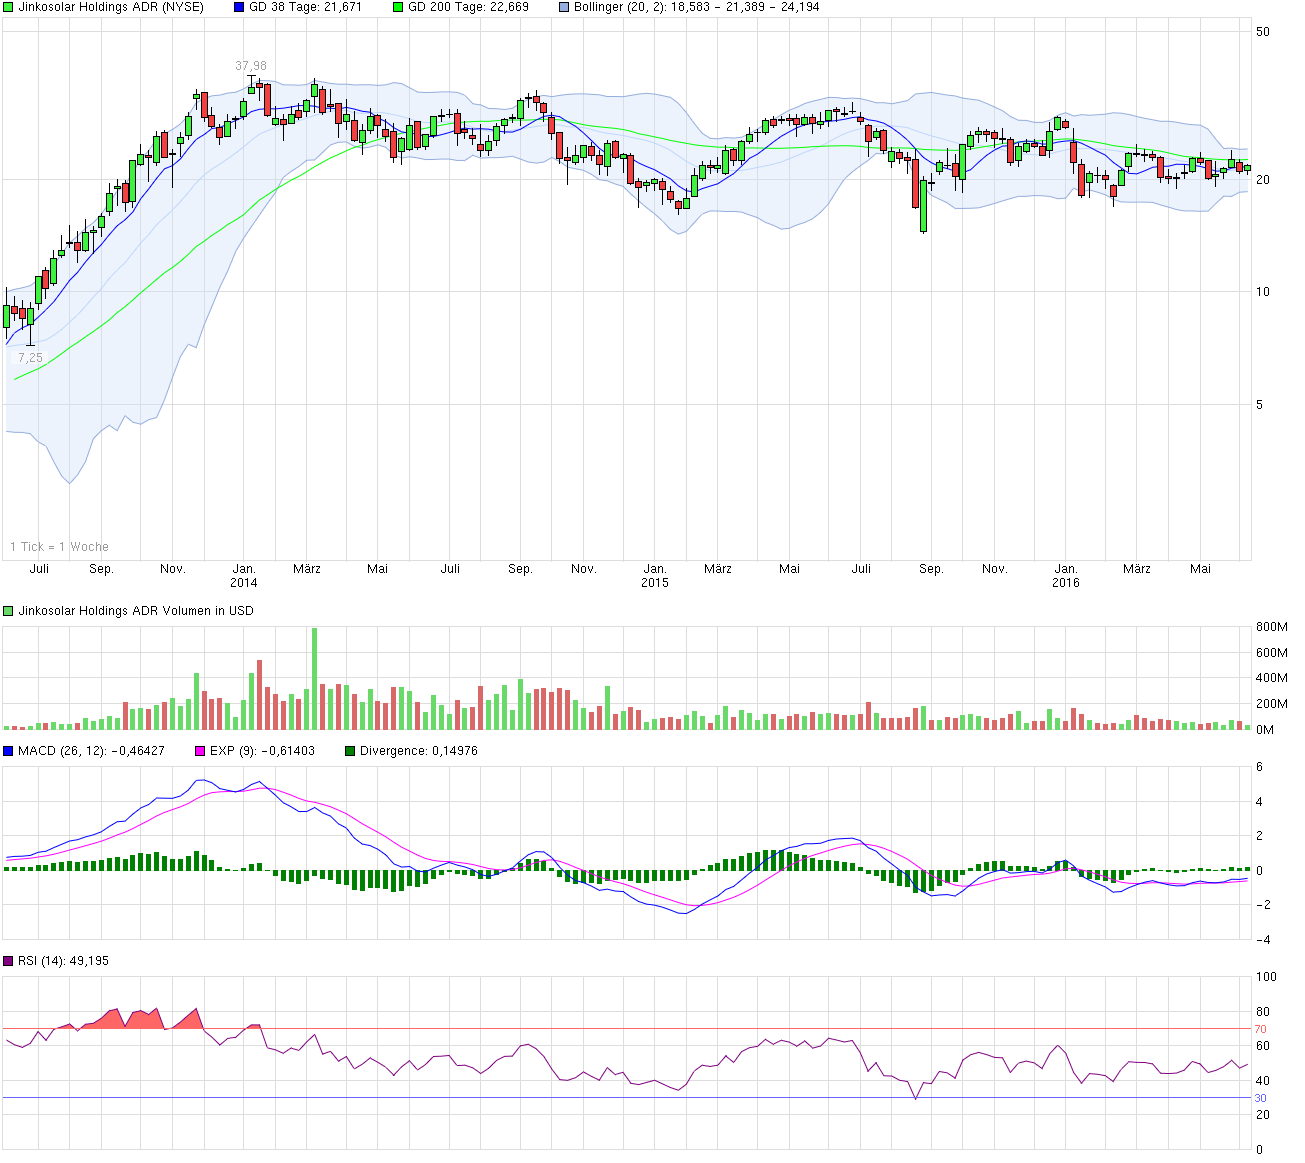The height and width of the screenshot is (1163, 1305).
Task: Click the light-blue Bollinger legend swatch
Action: pos(564,7)
